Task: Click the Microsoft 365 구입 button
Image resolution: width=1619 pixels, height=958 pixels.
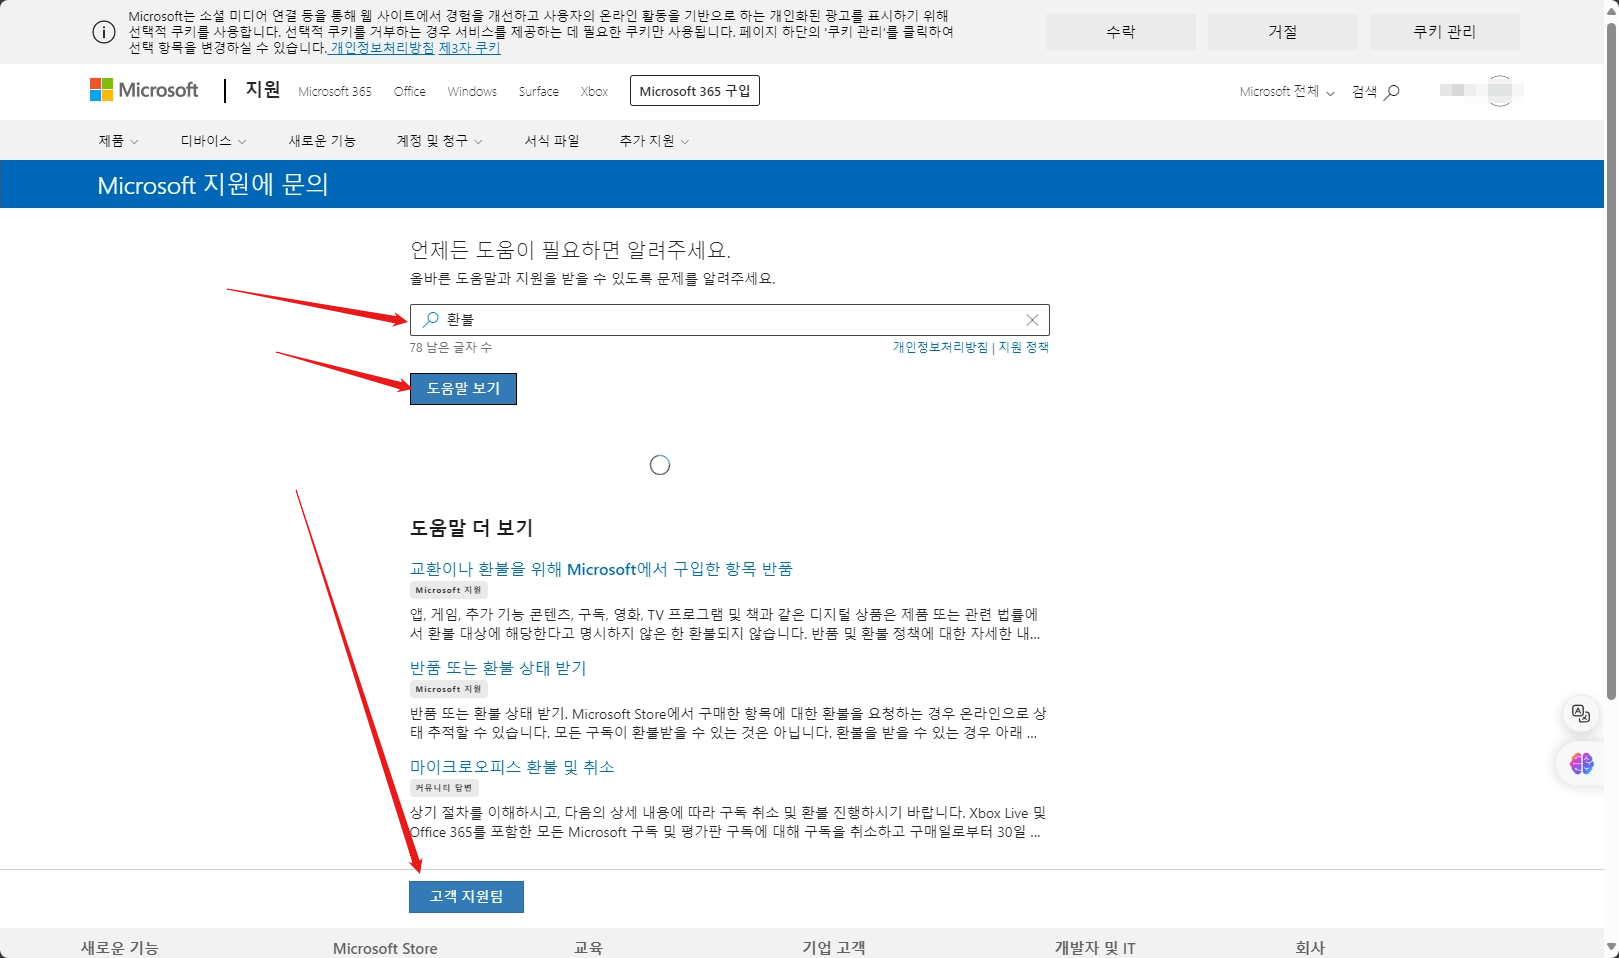Action: coord(695,91)
